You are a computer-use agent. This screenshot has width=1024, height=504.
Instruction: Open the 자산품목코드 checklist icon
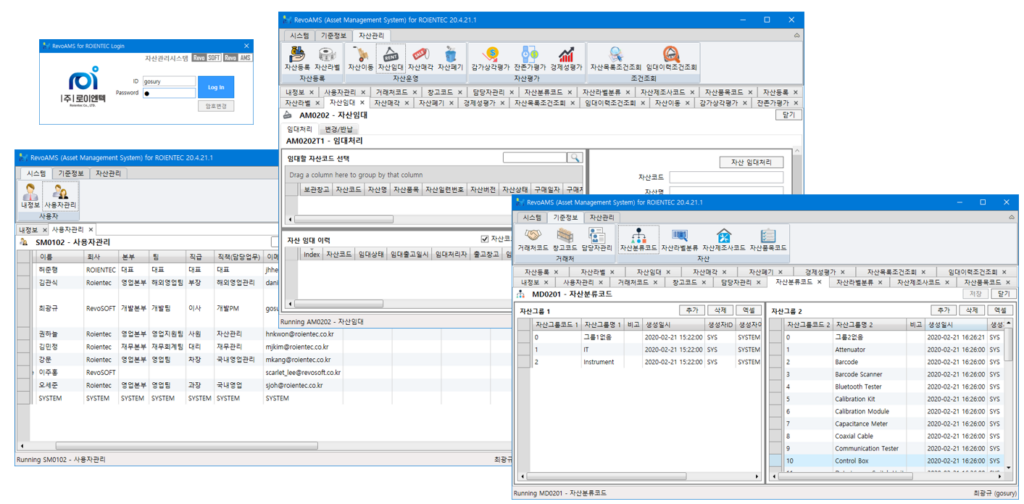pyautogui.click(x=768, y=239)
